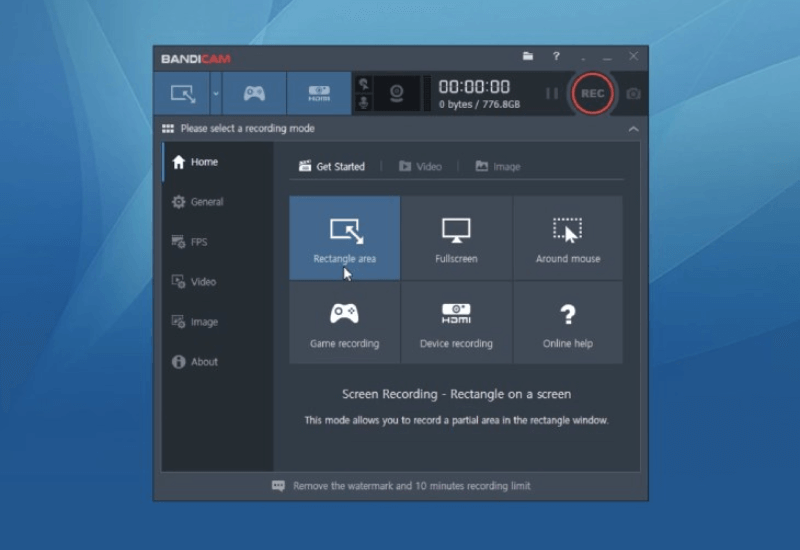This screenshot has height=550, width=800.
Task: Take a screenshot with the camera icon
Action: click(x=633, y=94)
